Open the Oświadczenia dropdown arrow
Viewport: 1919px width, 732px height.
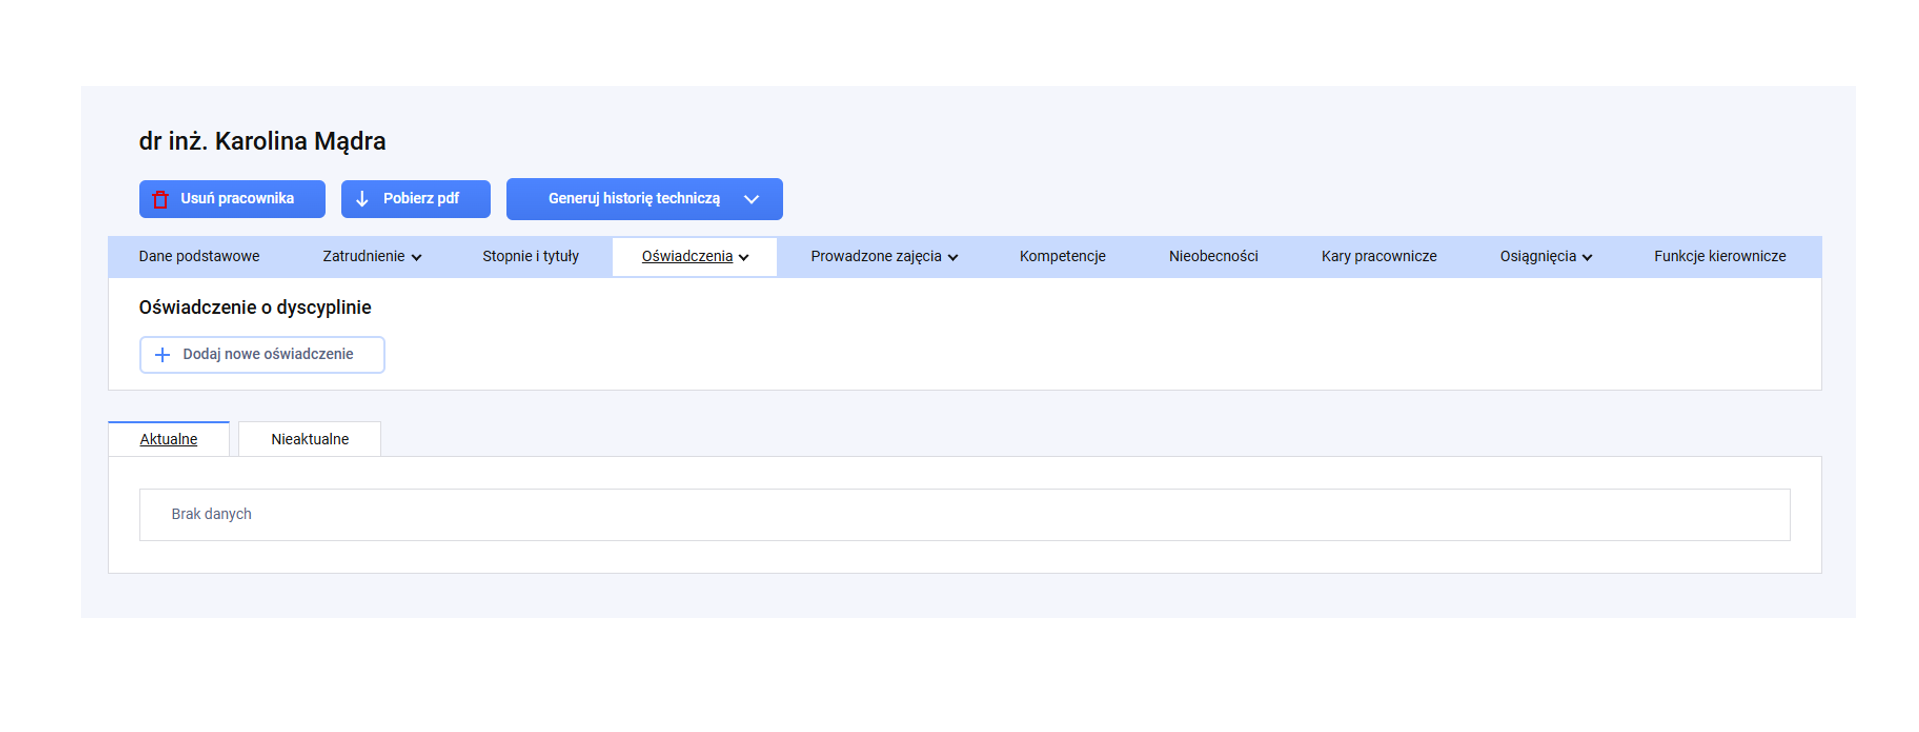click(744, 257)
